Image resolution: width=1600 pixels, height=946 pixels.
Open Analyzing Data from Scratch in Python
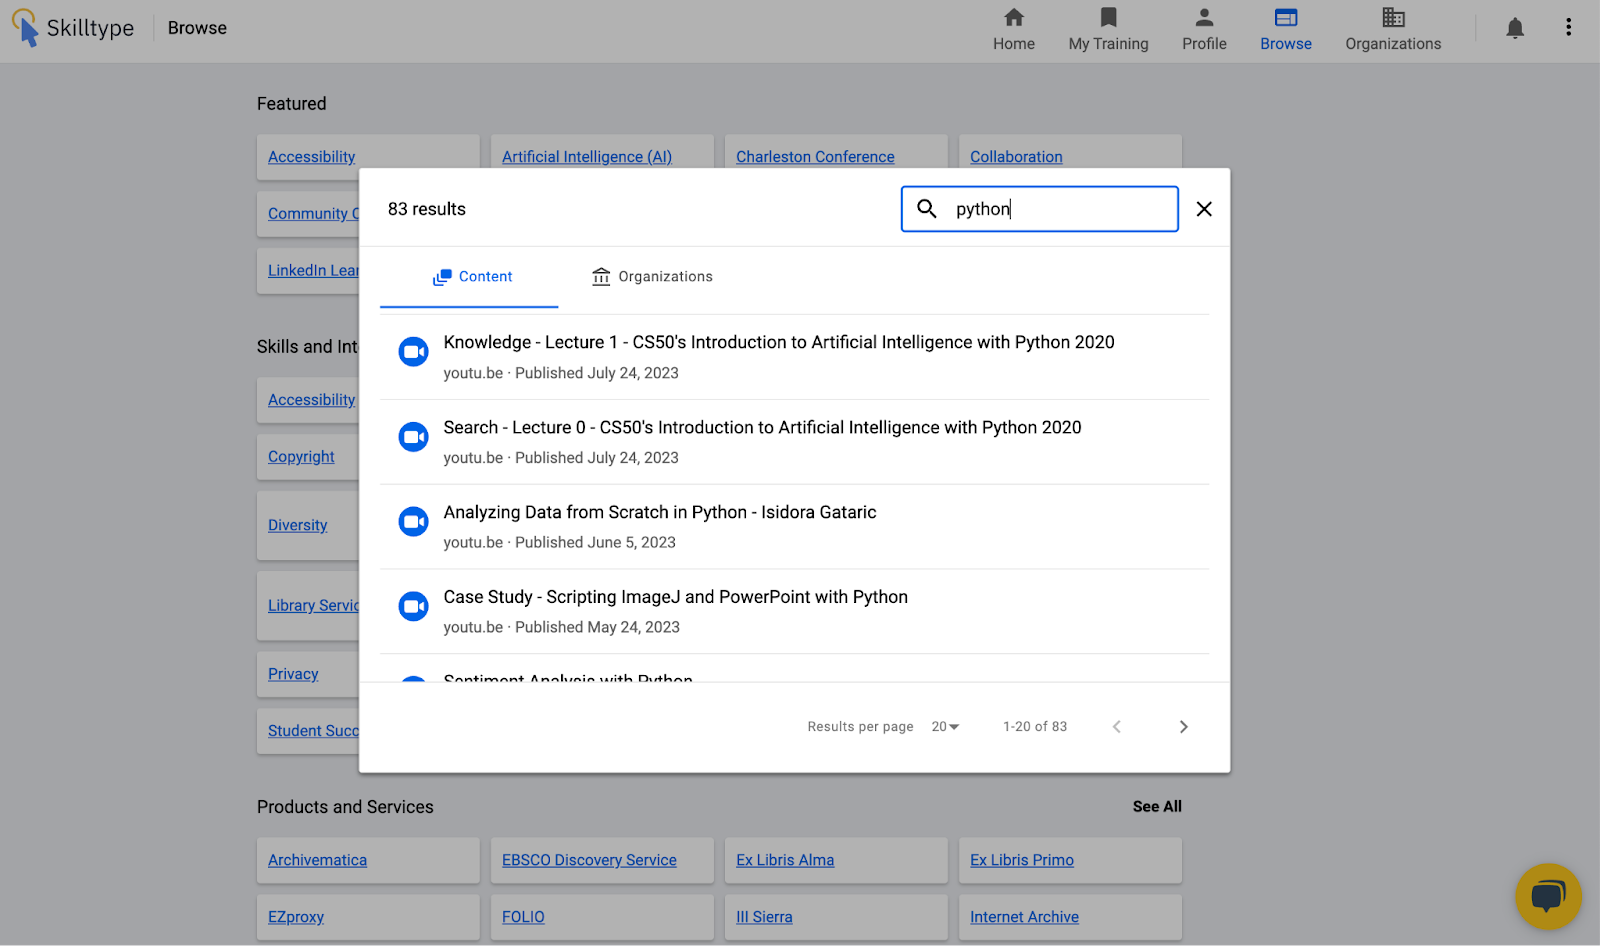coord(659,513)
